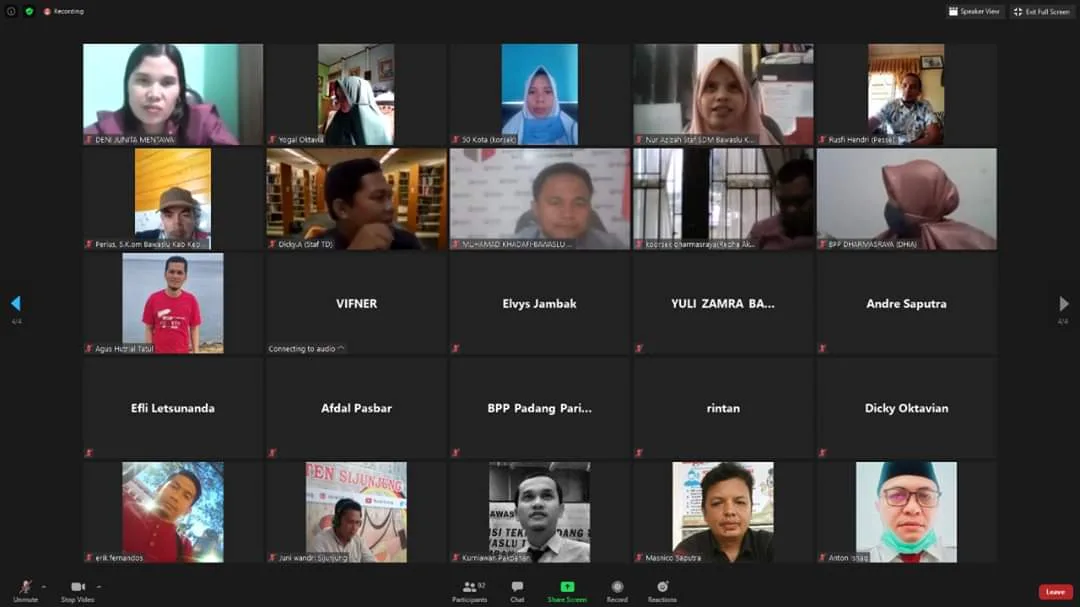Screen dimensions: 1080x607
Task: Expand the Connecting to audio status on VIFNER
Action: [x=342, y=349]
